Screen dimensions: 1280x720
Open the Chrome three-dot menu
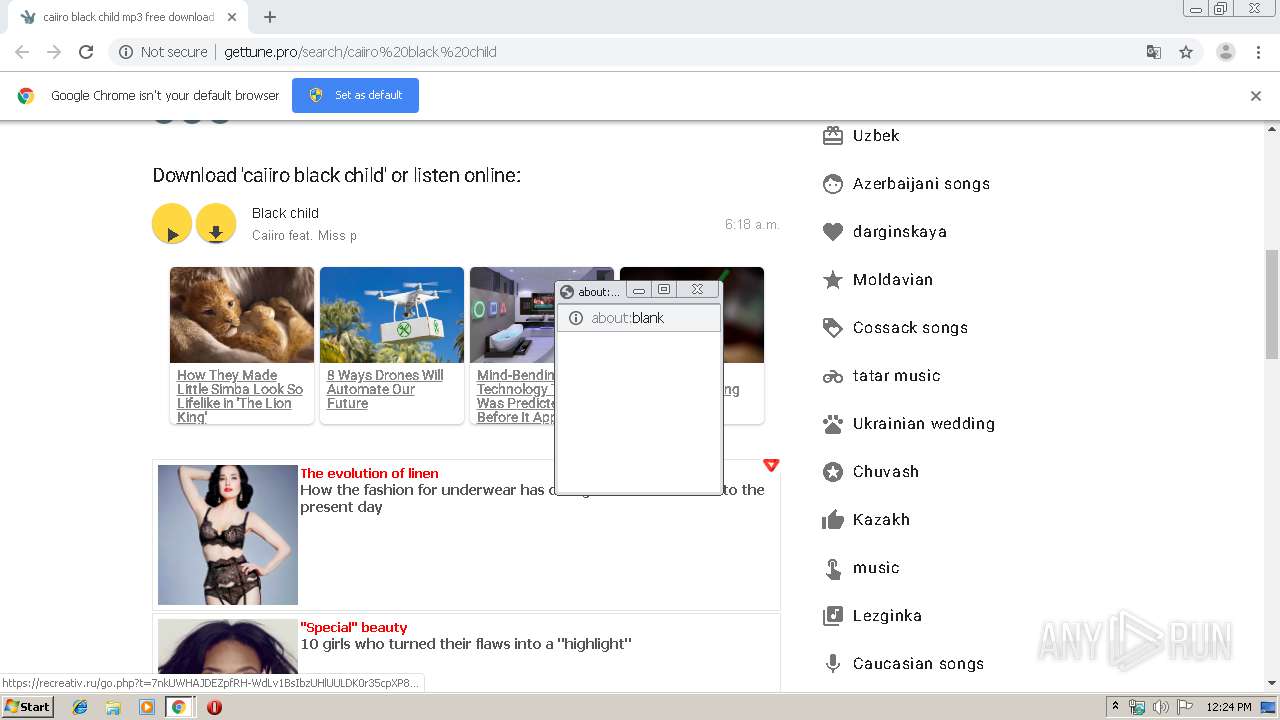(1258, 52)
